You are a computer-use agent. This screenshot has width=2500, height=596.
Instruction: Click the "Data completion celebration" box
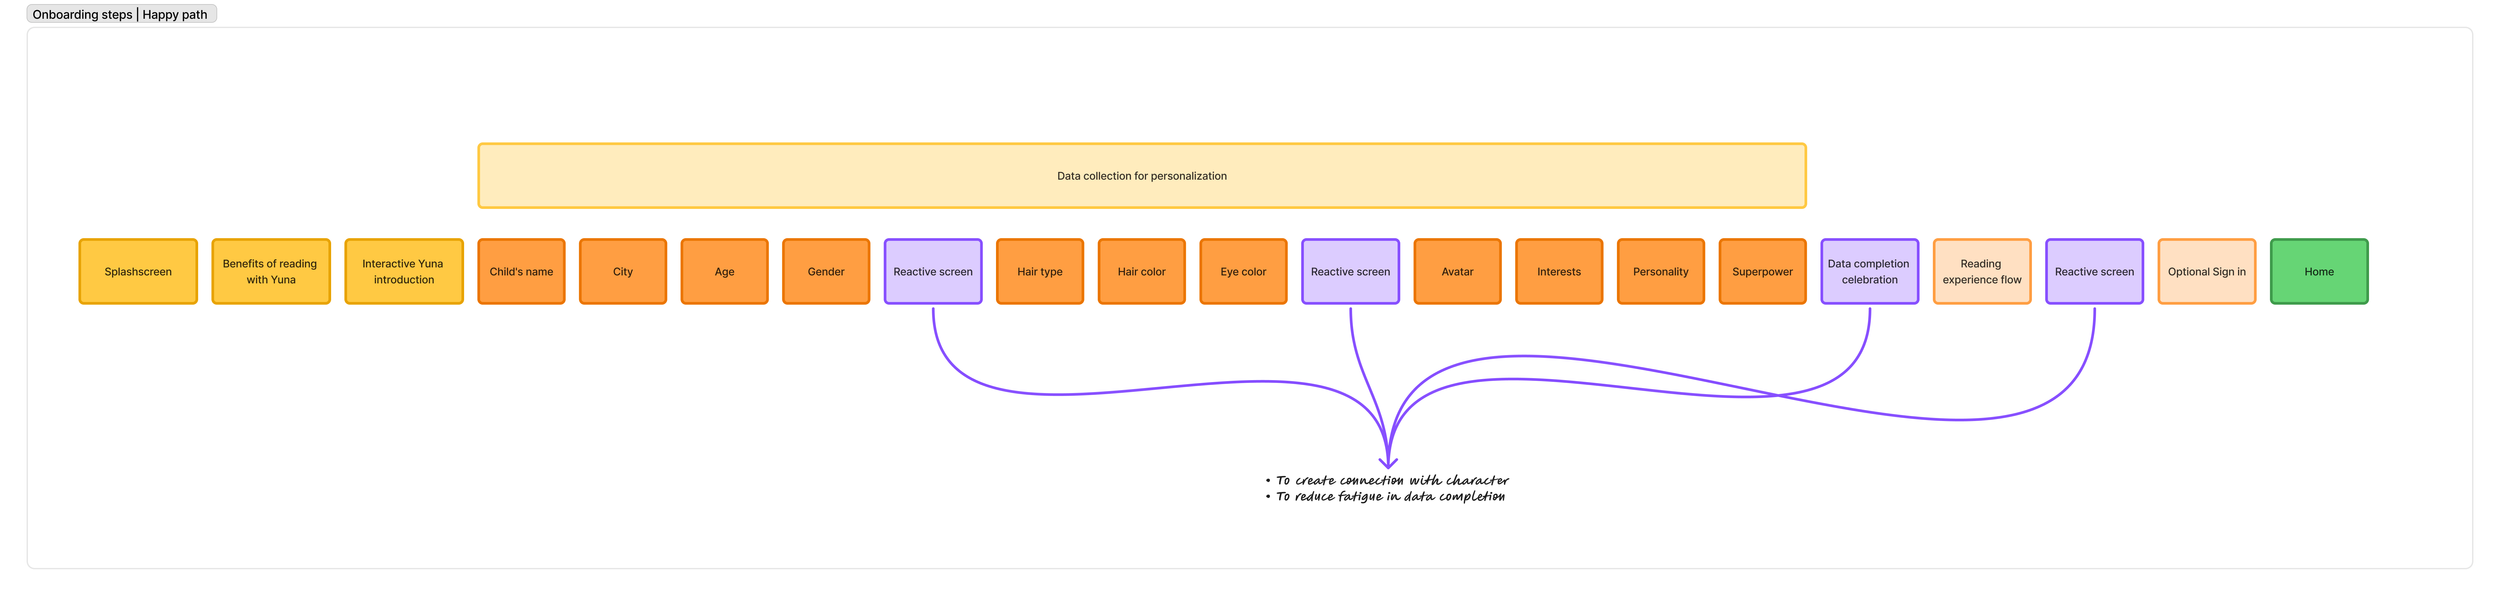(x=1869, y=271)
